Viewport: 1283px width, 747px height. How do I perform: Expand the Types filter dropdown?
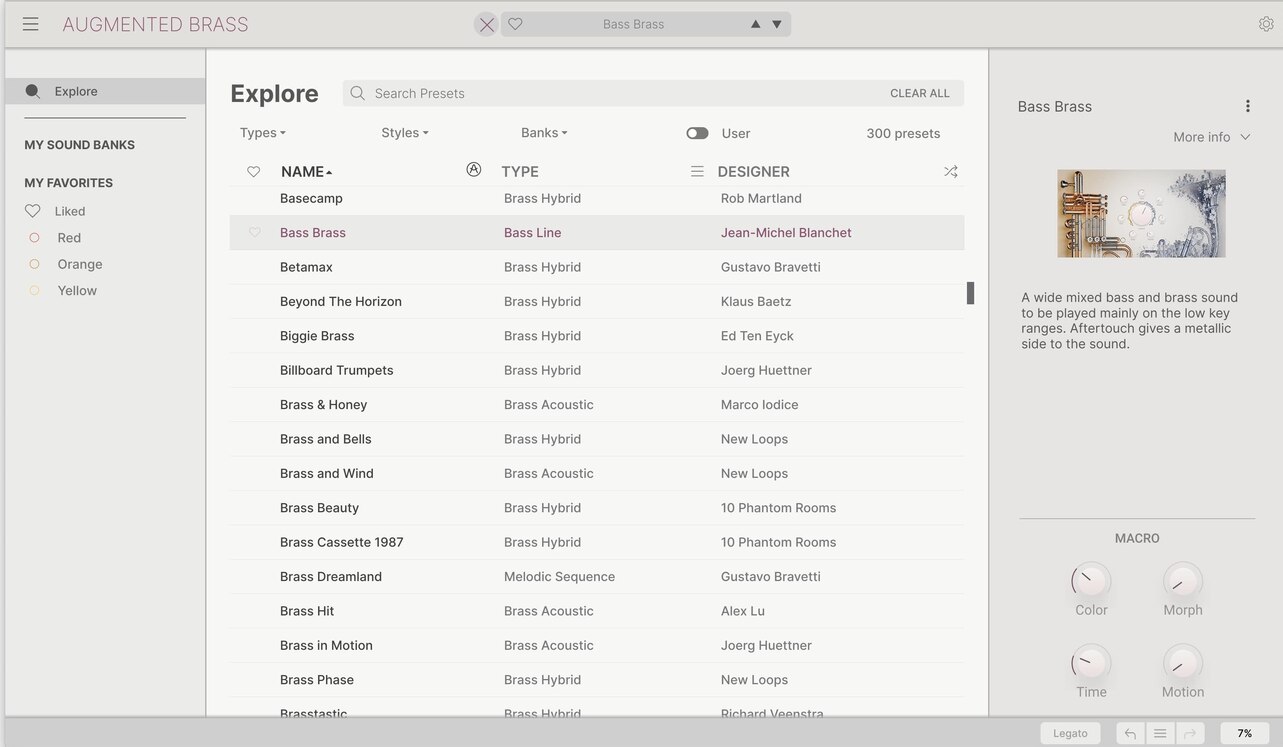tap(262, 133)
